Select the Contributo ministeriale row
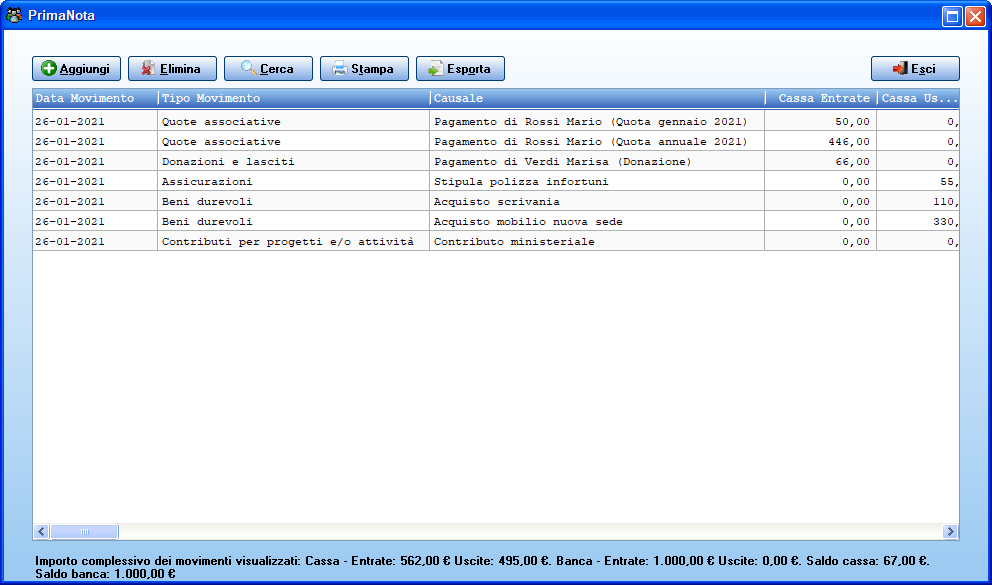The width and height of the screenshot is (992, 585). coord(496,242)
